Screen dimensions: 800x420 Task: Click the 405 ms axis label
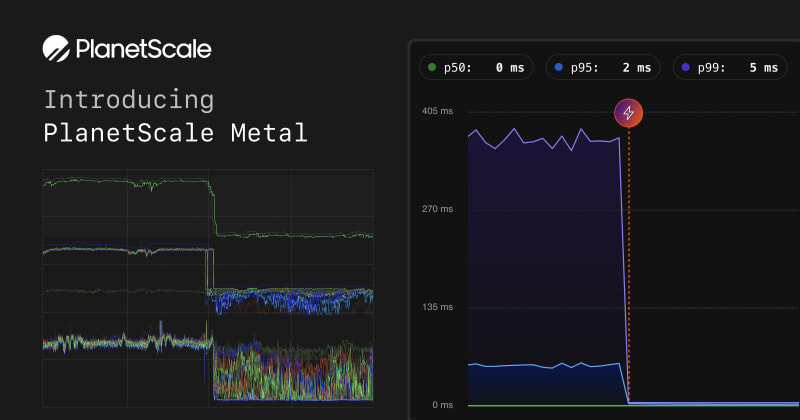438,112
